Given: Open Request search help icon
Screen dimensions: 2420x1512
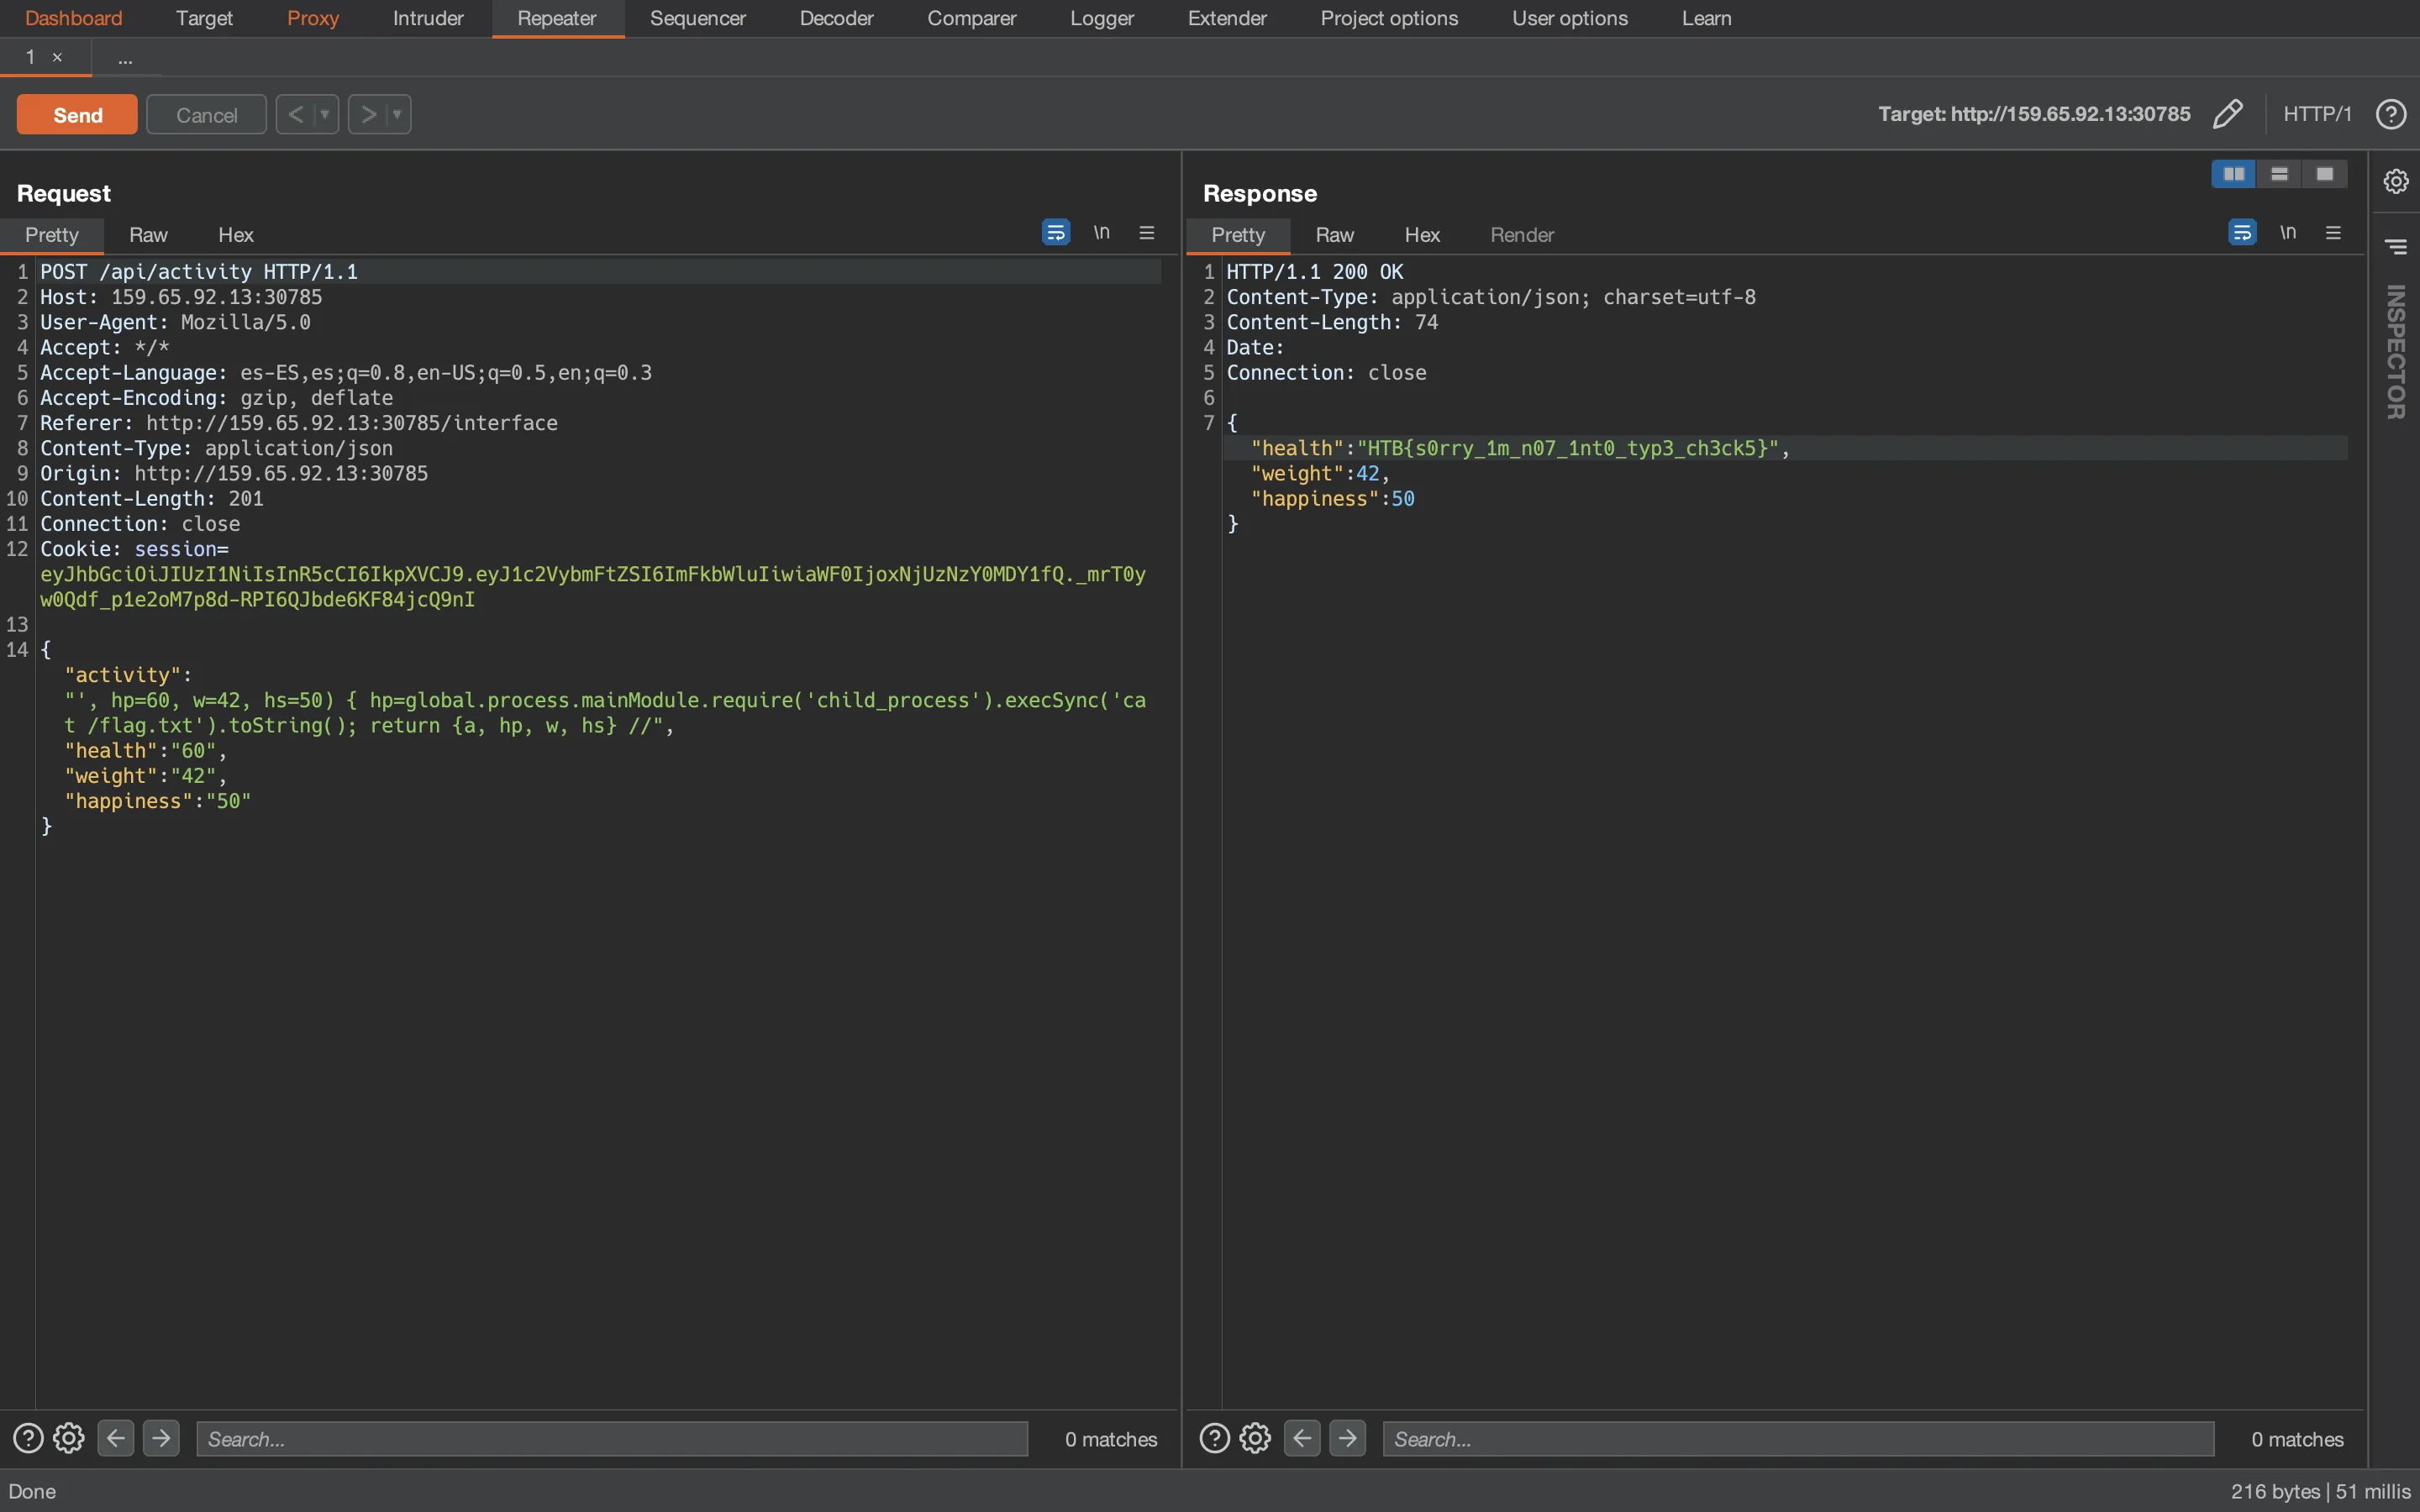Looking at the screenshot, I should pos(28,1438).
